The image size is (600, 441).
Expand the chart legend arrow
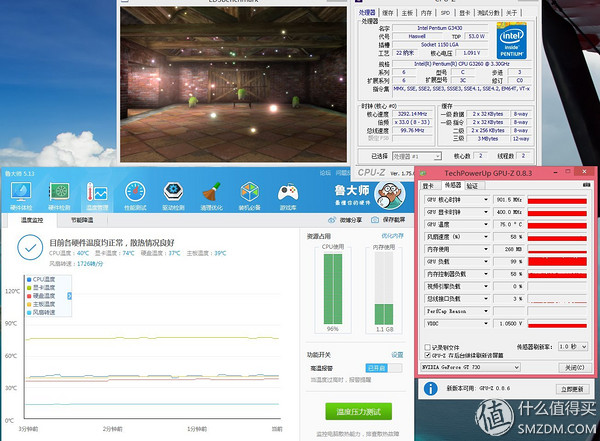coord(69,296)
